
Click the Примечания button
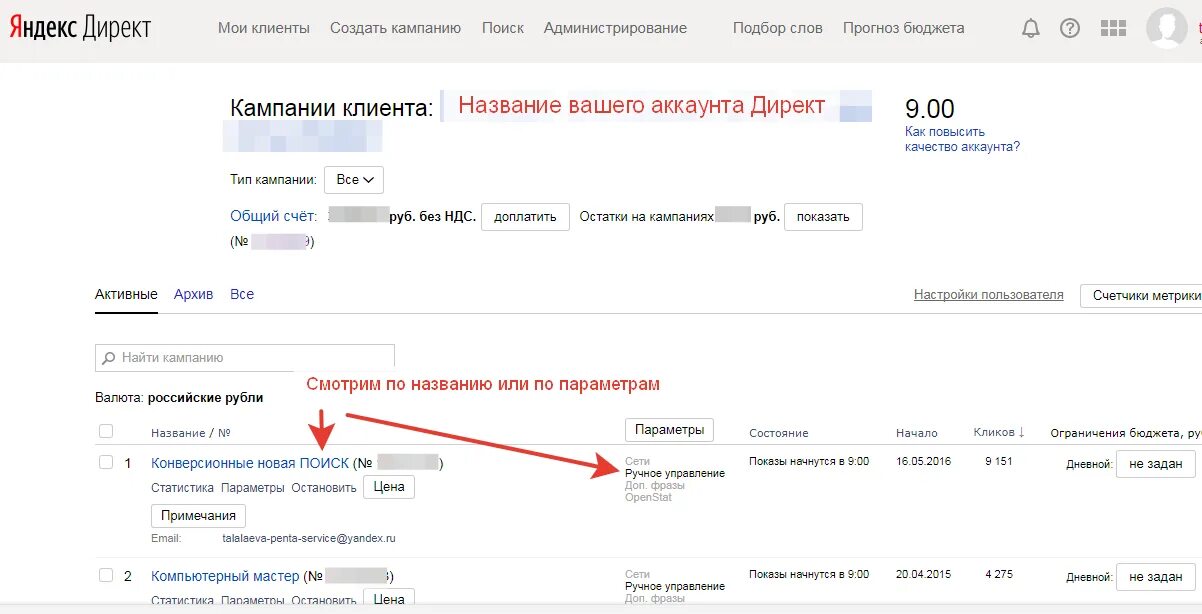coord(198,516)
